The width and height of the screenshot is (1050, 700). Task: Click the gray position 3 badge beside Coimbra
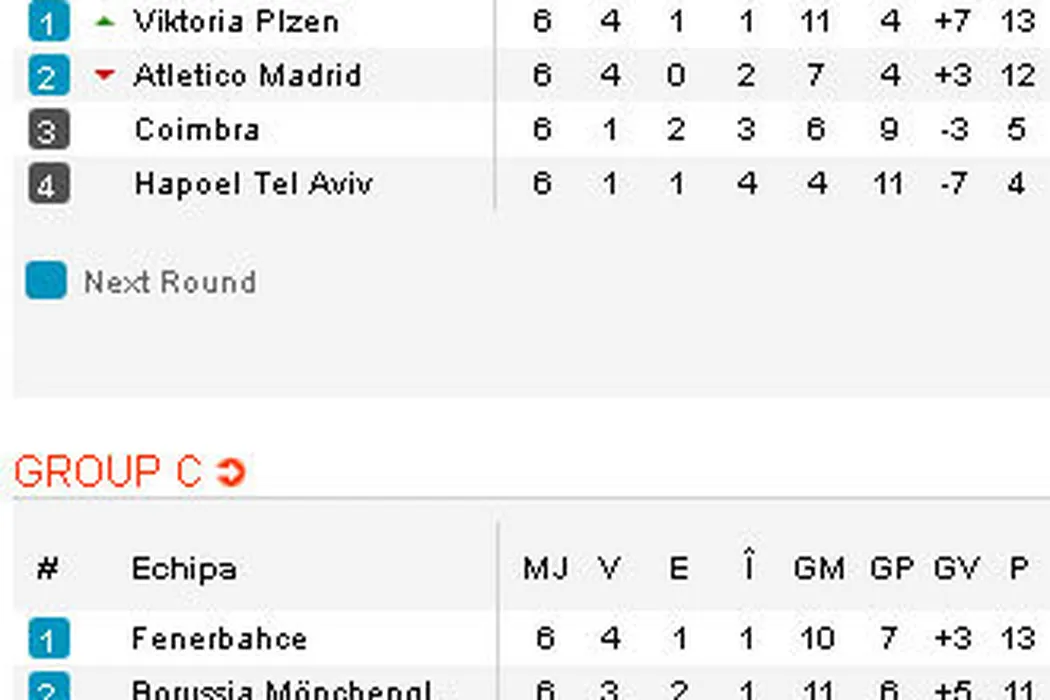[48, 130]
